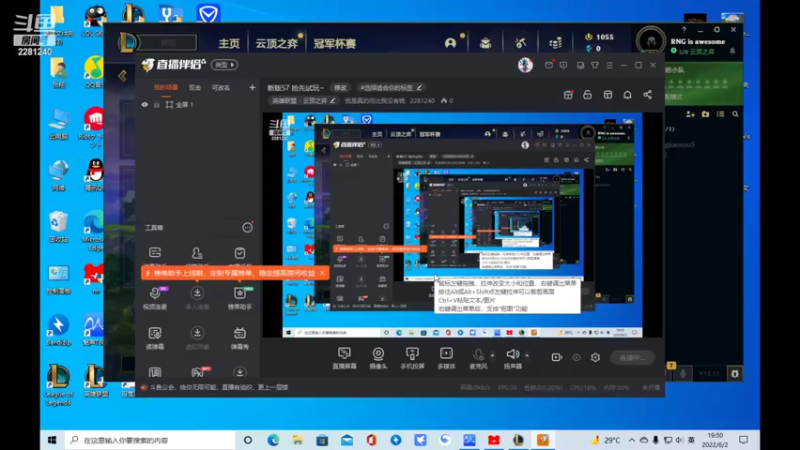This screenshot has width=800, height=450.
Task: Switch to the 云顶之弈 tab
Action: point(277,43)
